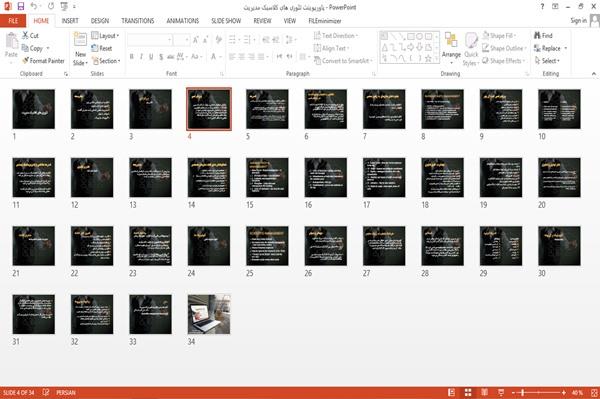
Task: Toggle Underline formatting
Action: (x=151, y=57)
